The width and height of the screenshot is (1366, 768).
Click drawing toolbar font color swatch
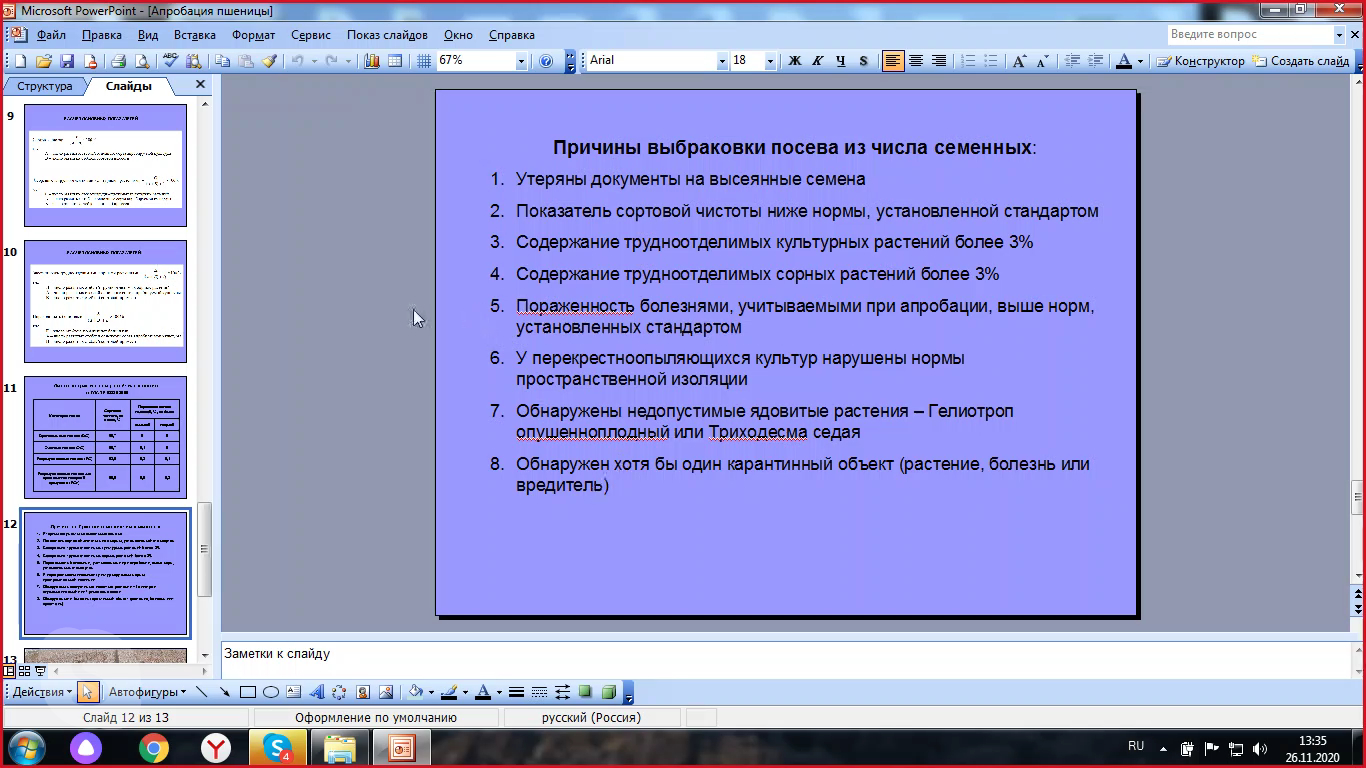tap(483, 691)
